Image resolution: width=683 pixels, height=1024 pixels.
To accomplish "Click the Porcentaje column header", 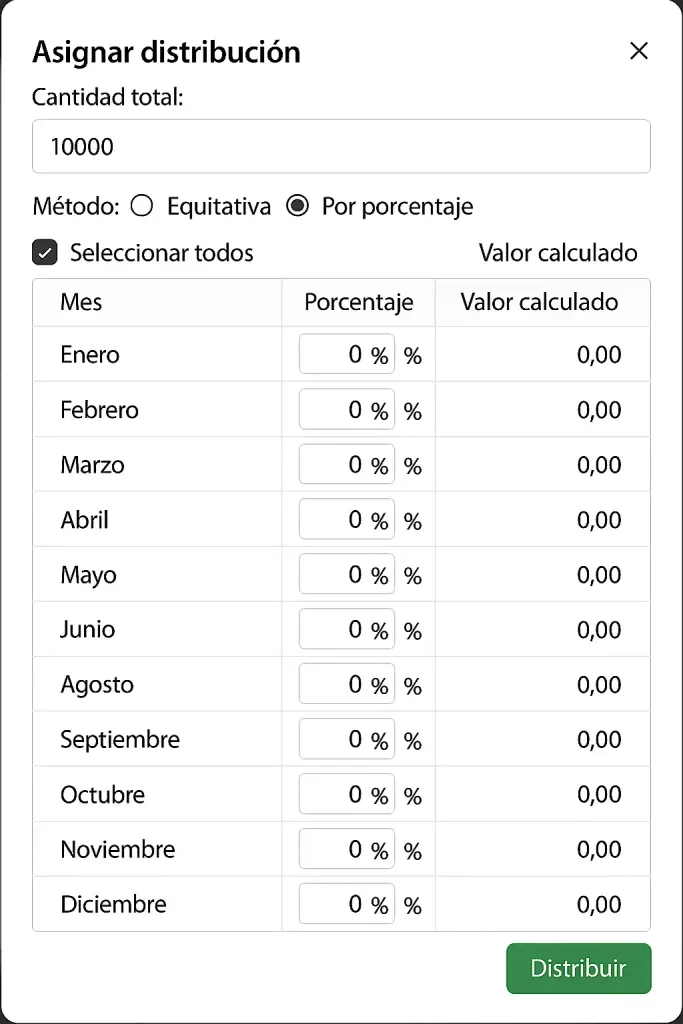I will click(x=358, y=302).
